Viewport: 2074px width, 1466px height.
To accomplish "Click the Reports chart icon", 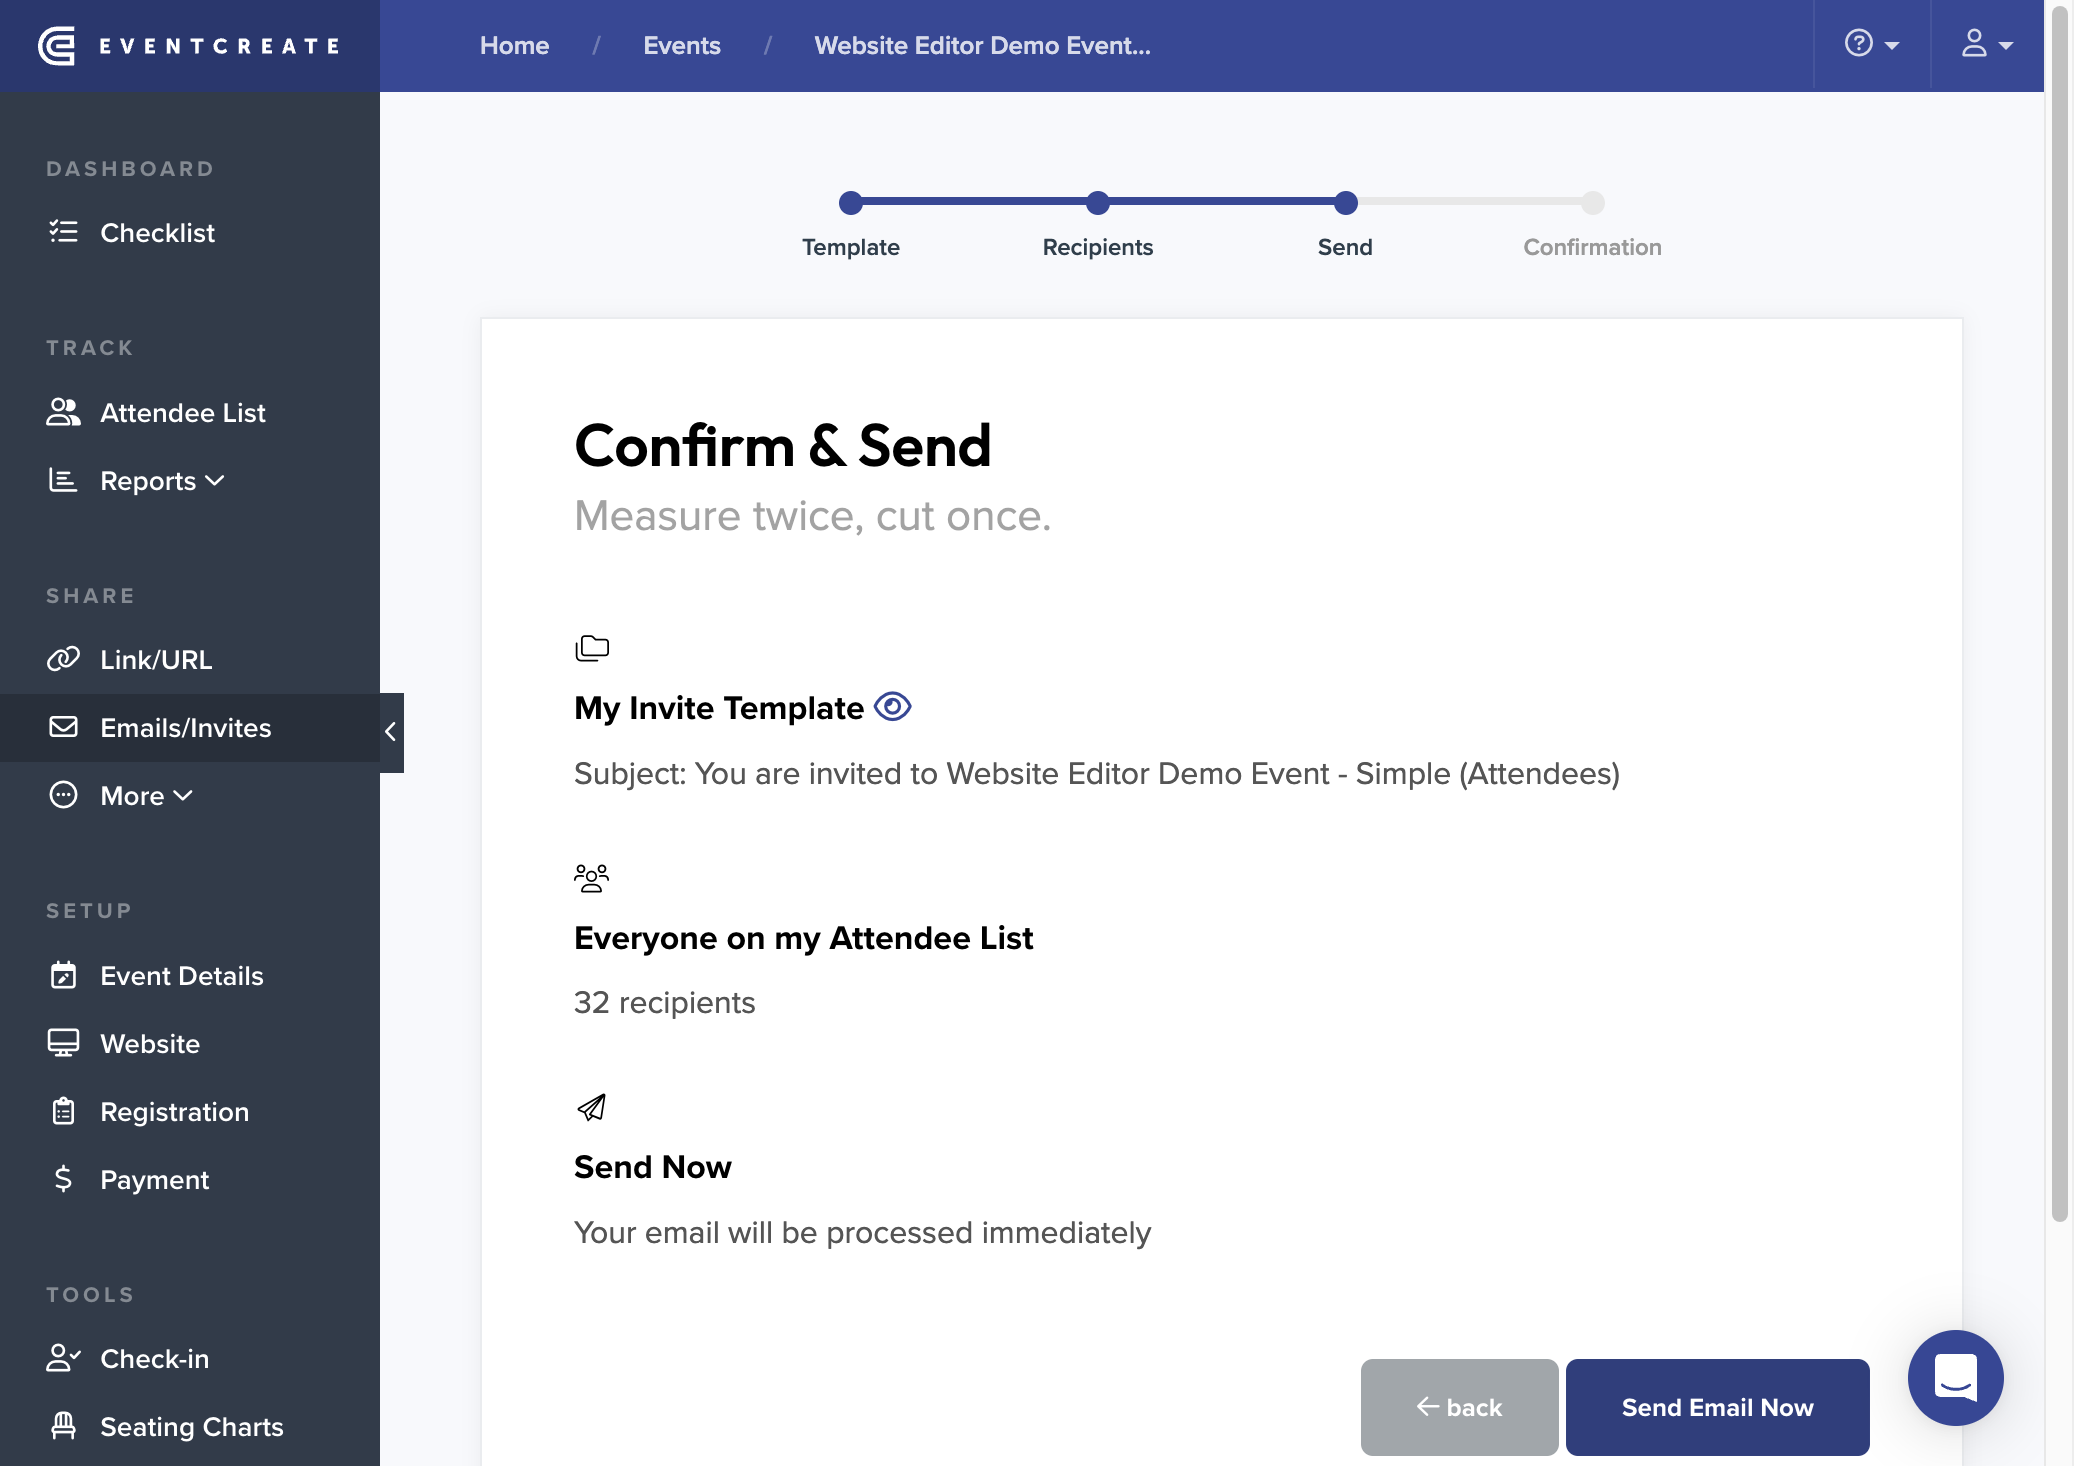I will 63,480.
